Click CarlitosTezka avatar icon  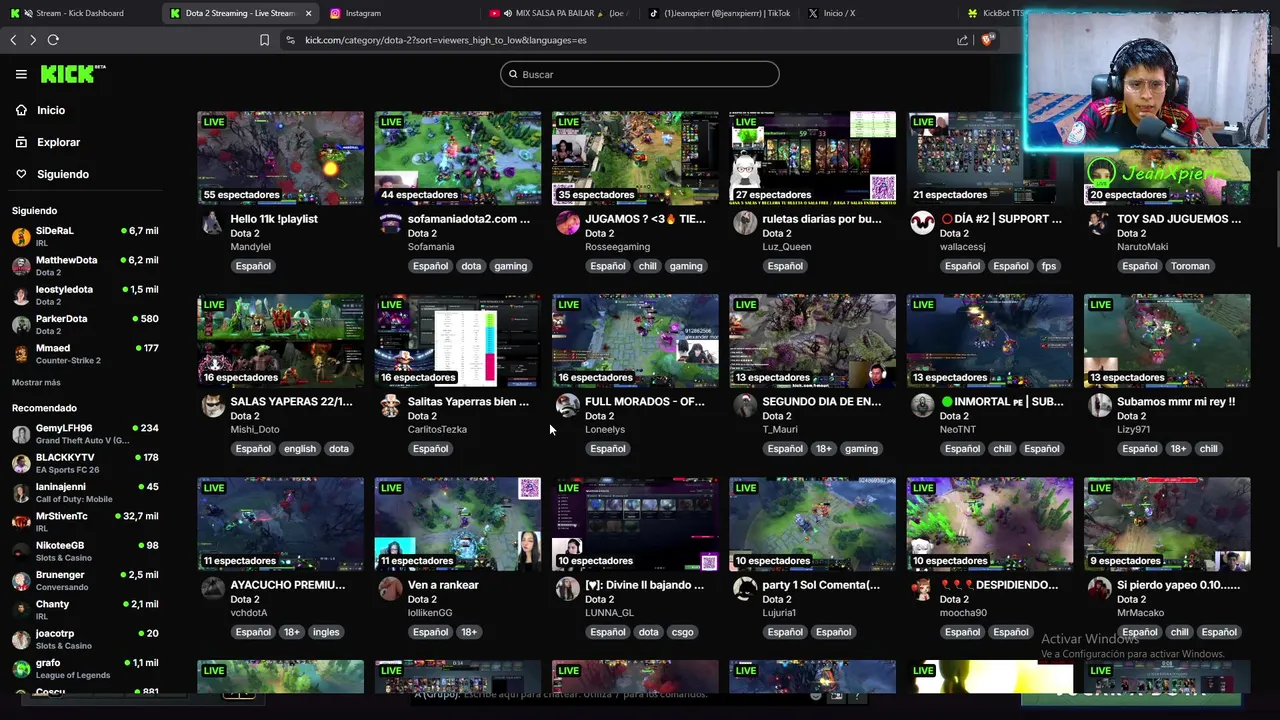(x=390, y=405)
